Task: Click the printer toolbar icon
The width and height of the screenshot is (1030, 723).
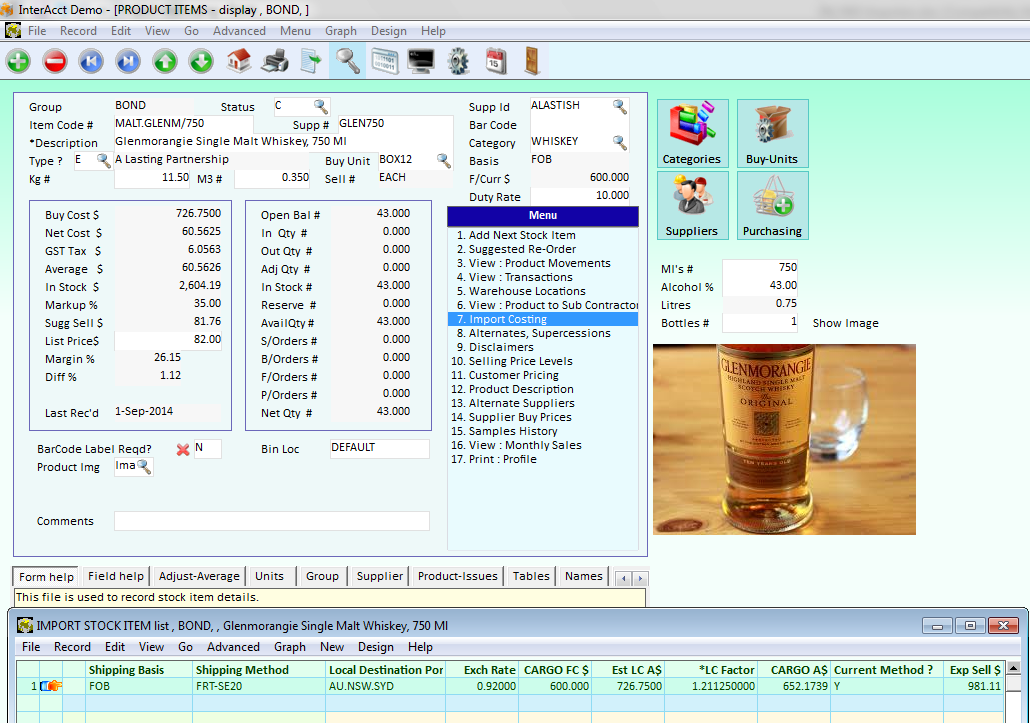Action: pyautogui.click(x=275, y=61)
